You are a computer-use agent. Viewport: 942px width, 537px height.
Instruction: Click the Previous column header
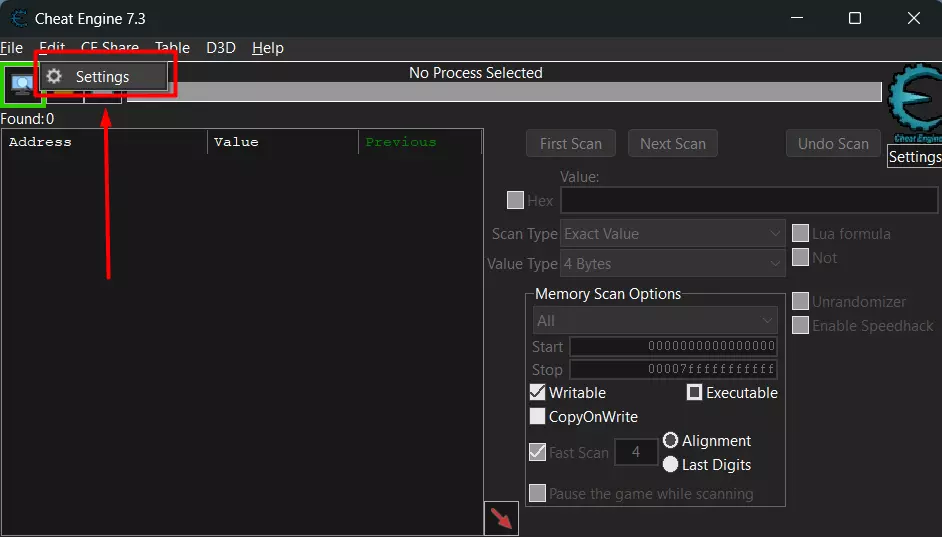(420, 142)
